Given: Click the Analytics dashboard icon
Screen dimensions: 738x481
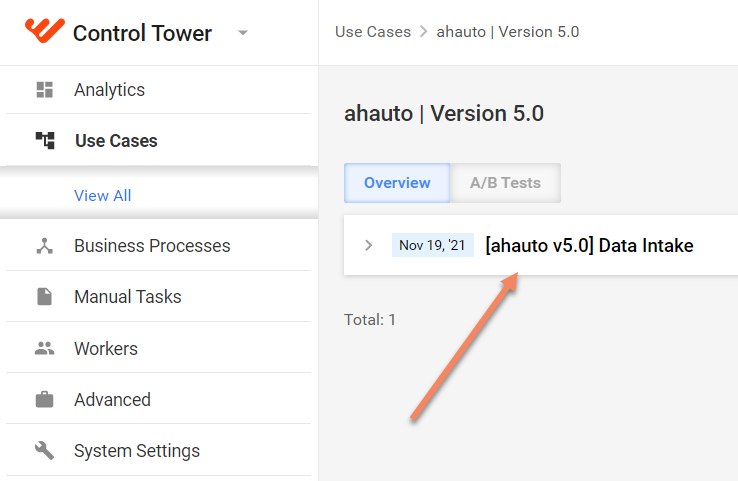Looking at the screenshot, I should [45, 89].
